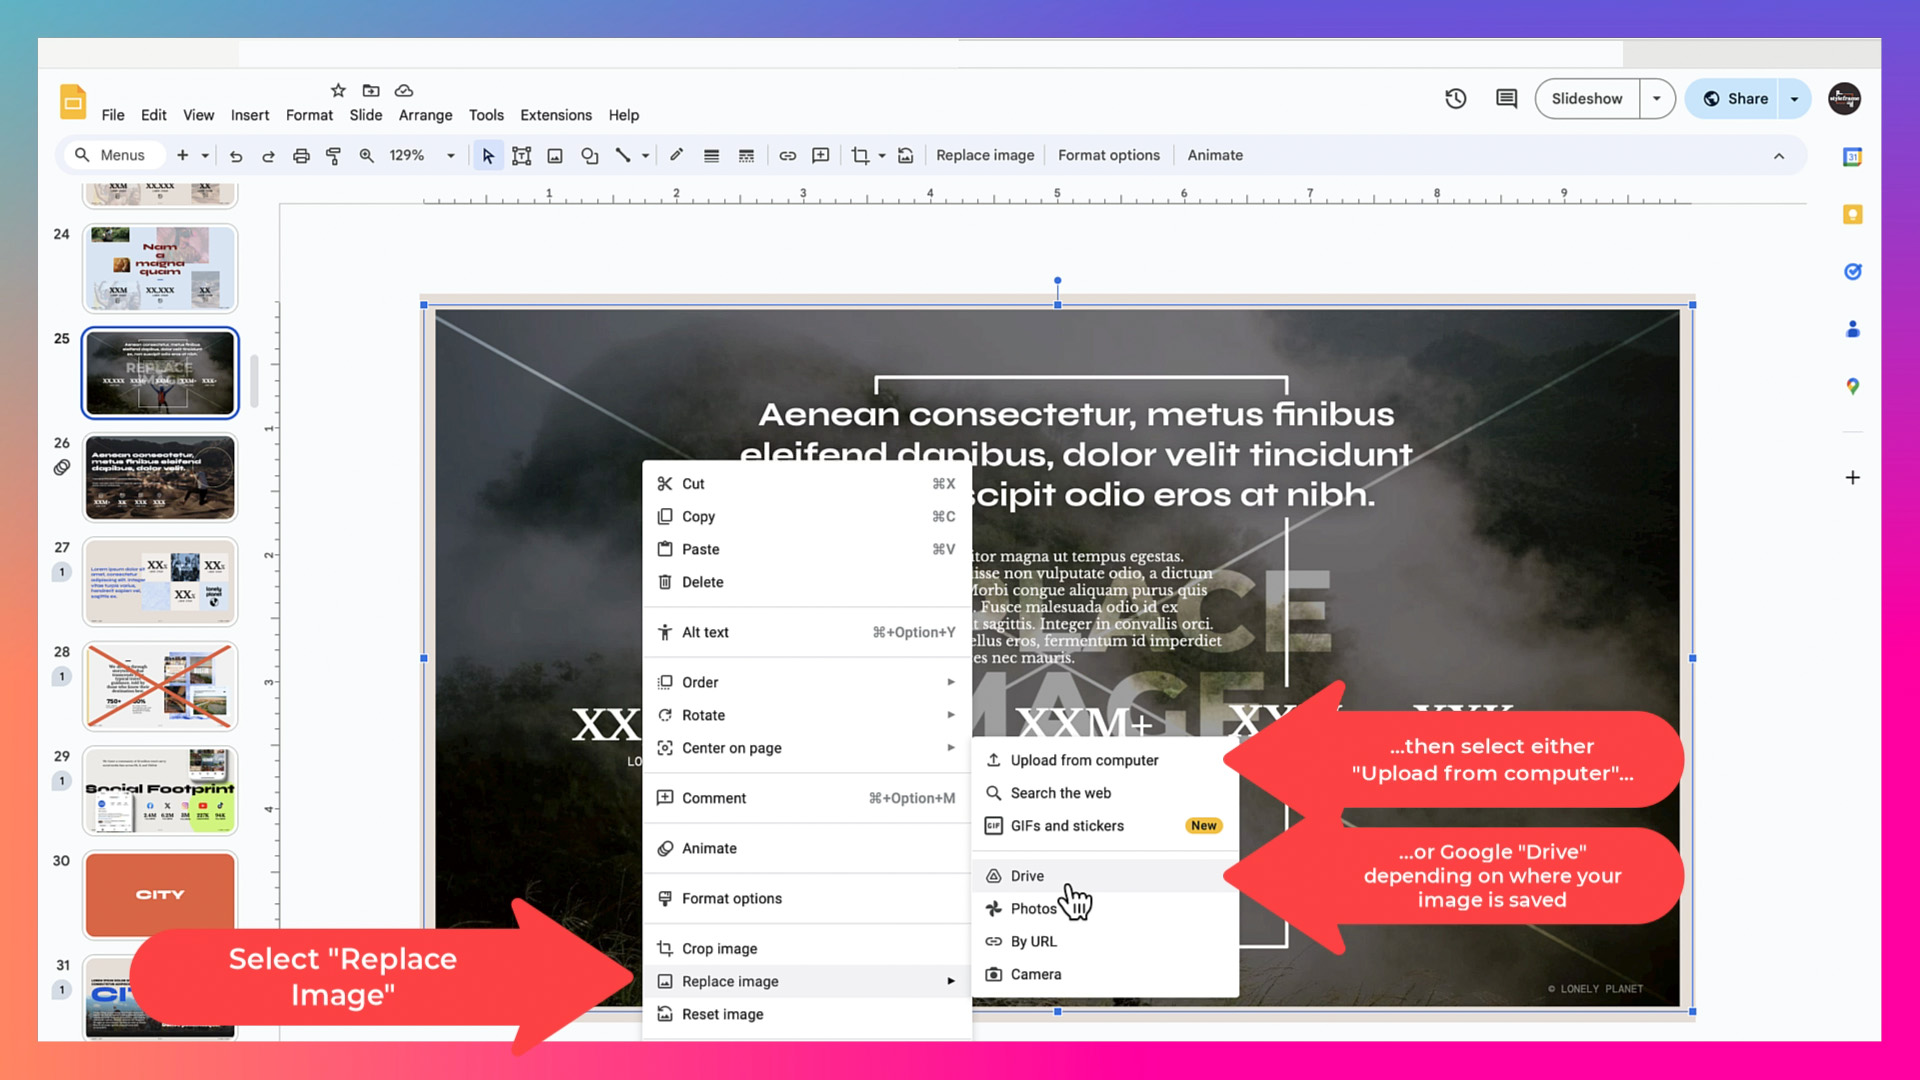Screen dimensions: 1920x1080
Task: Select slide 30 City thumbnail
Action: point(159,895)
